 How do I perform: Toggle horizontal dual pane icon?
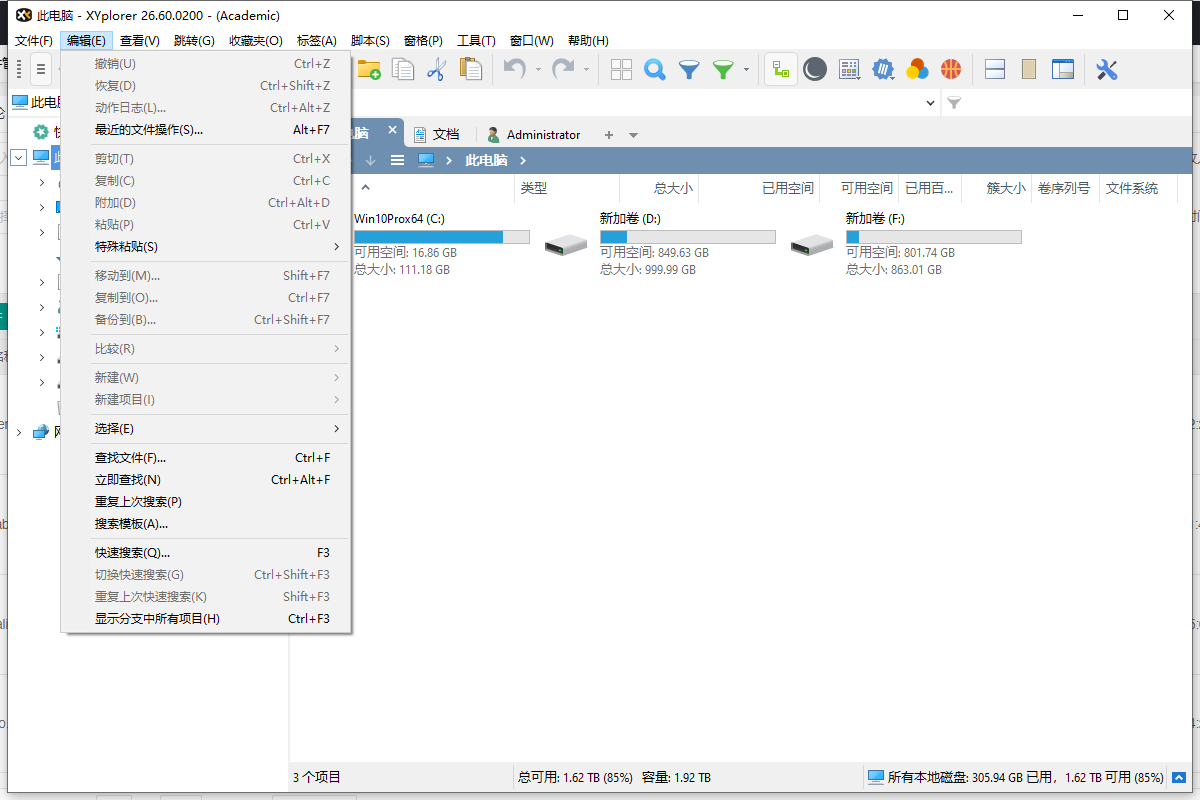pyautogui.click(x=995, y=69)
